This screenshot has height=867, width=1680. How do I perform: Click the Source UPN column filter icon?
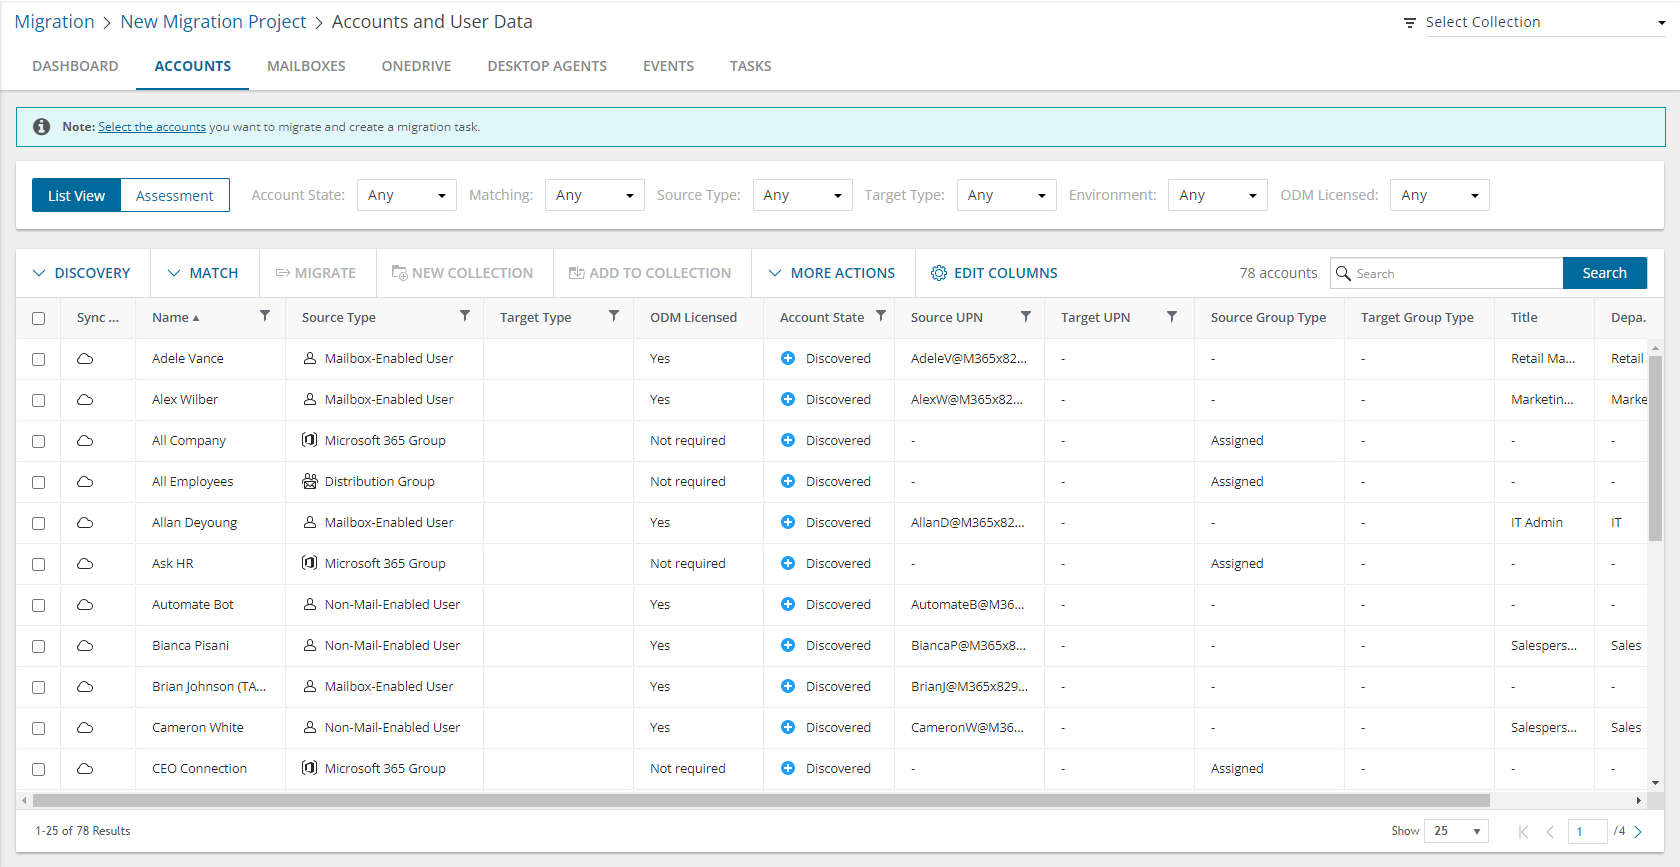tap(1026, 316)
